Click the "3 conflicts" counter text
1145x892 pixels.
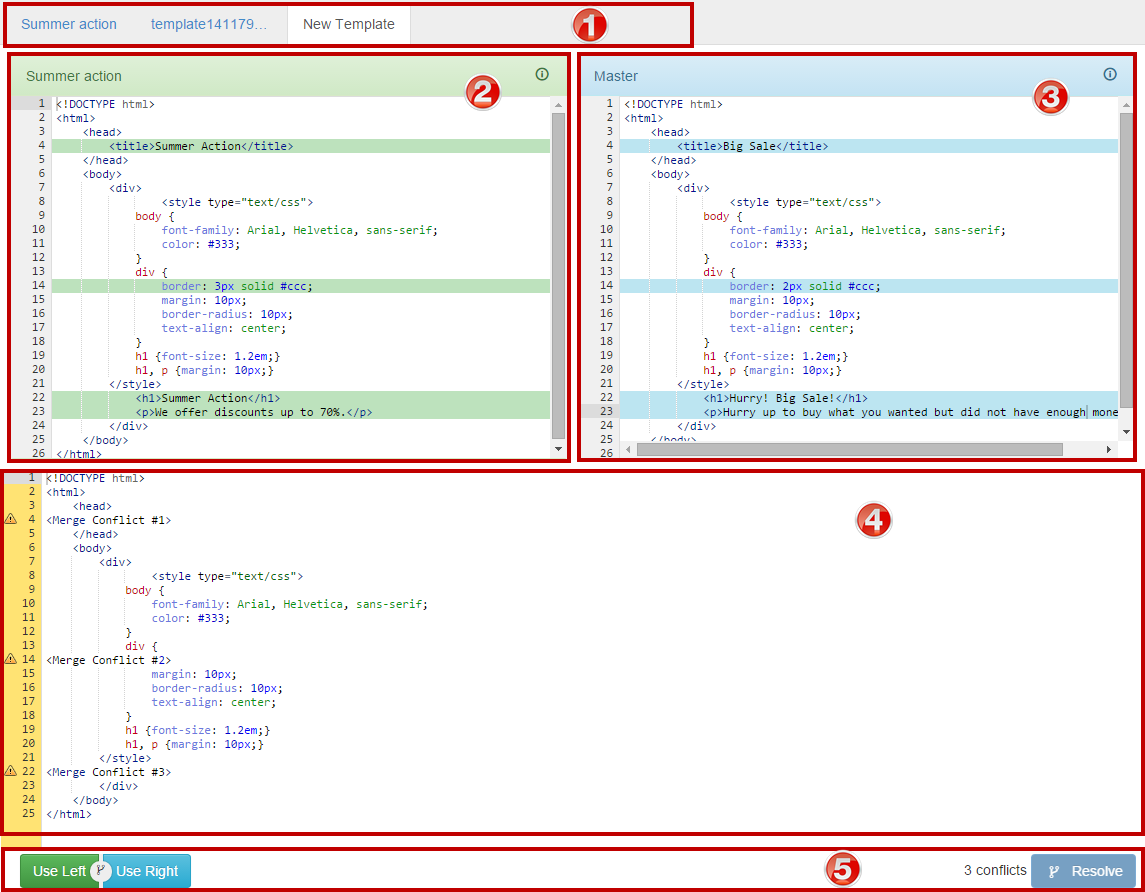click(x=995, y=870)
